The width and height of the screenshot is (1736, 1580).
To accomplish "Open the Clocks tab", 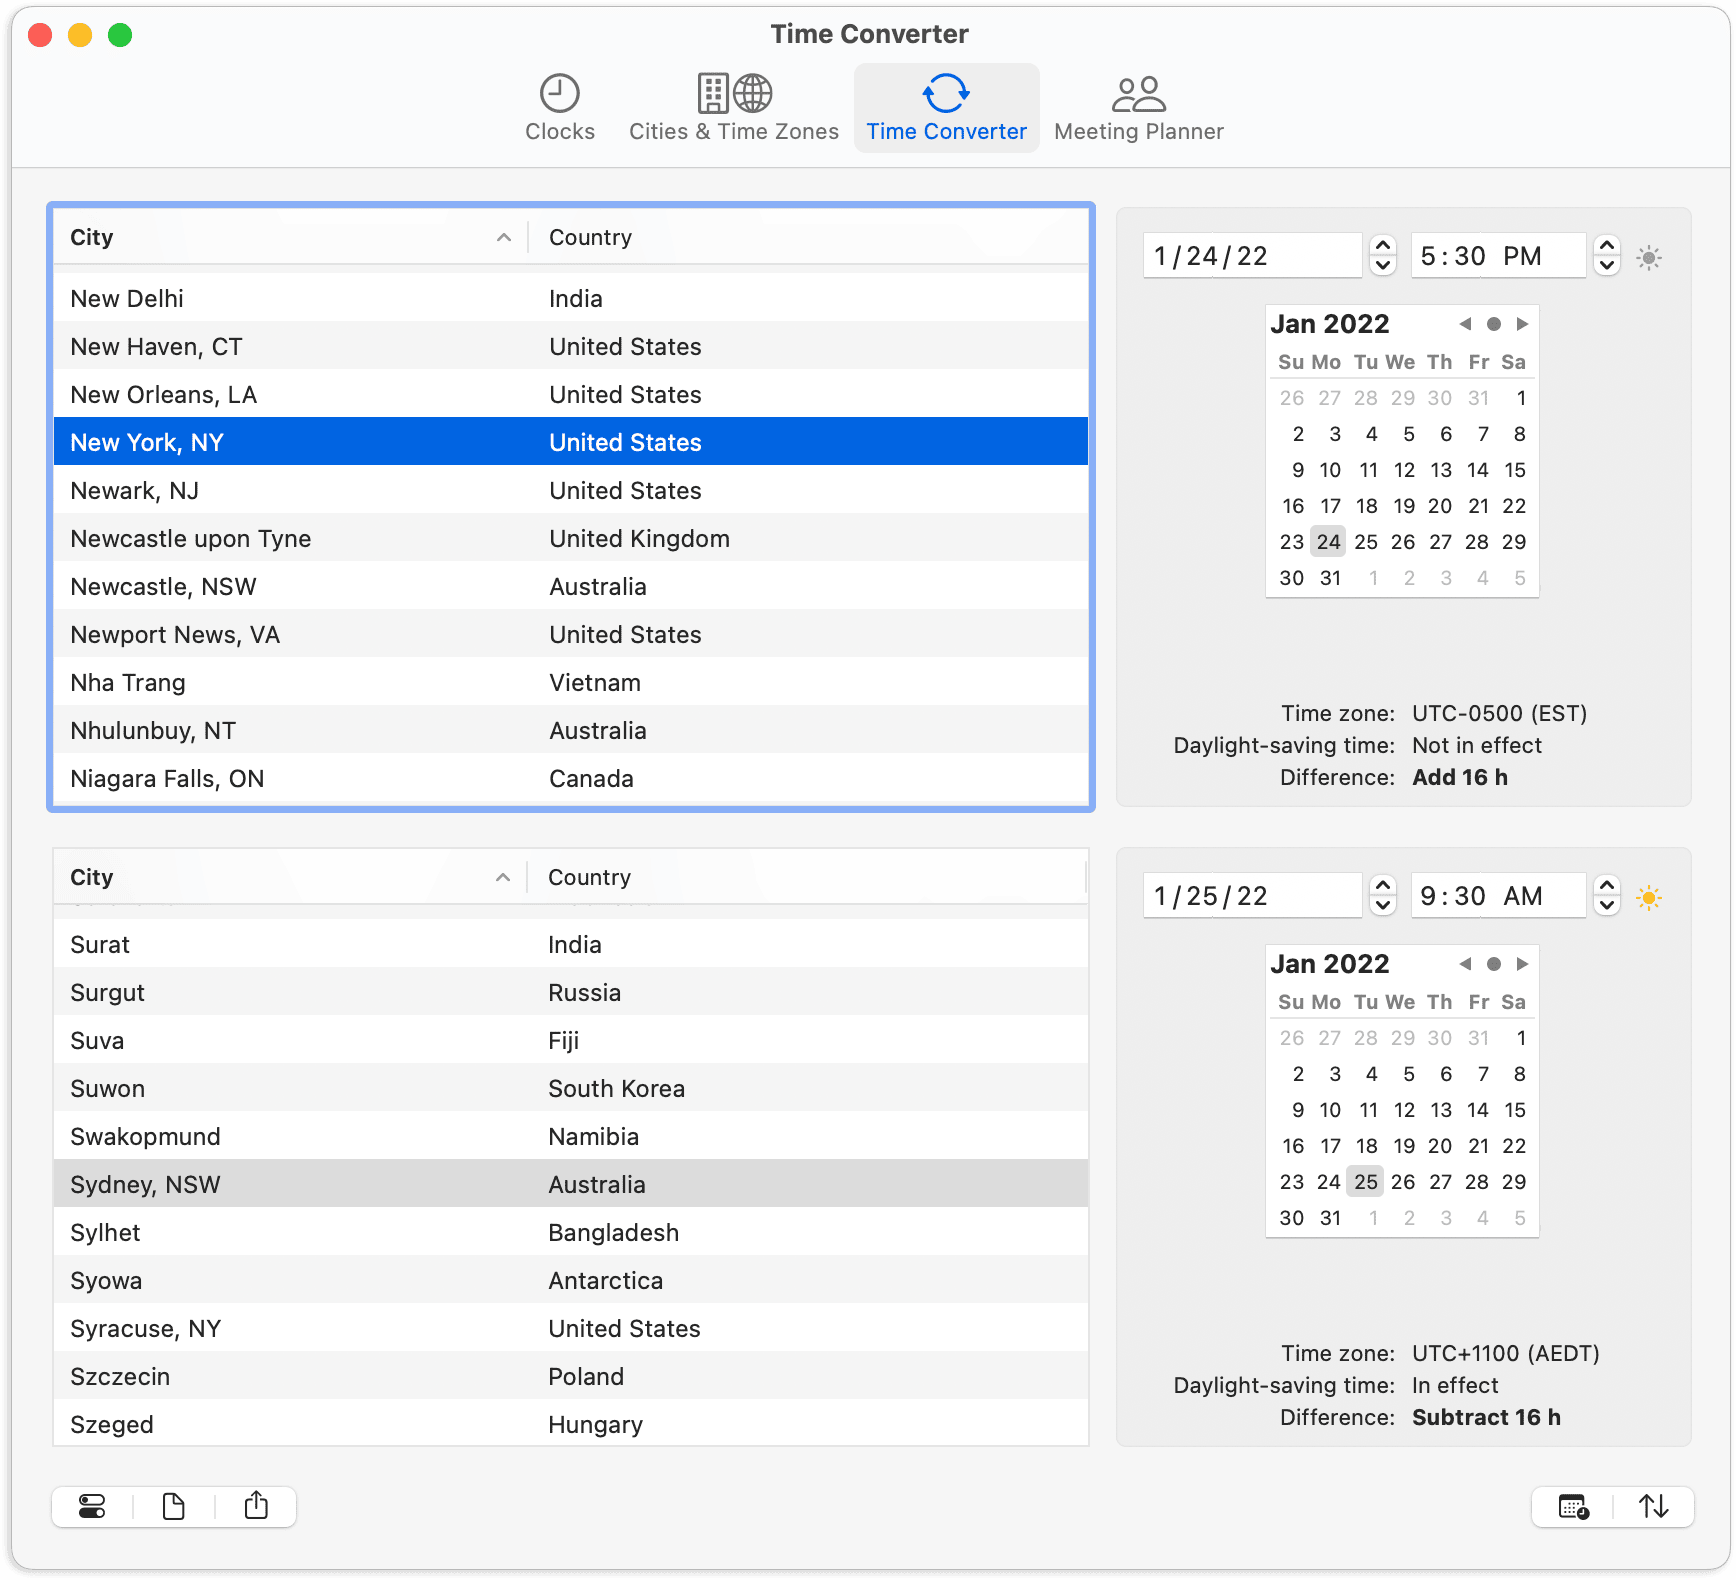I will pyautogui.click(x=559, y=108).
